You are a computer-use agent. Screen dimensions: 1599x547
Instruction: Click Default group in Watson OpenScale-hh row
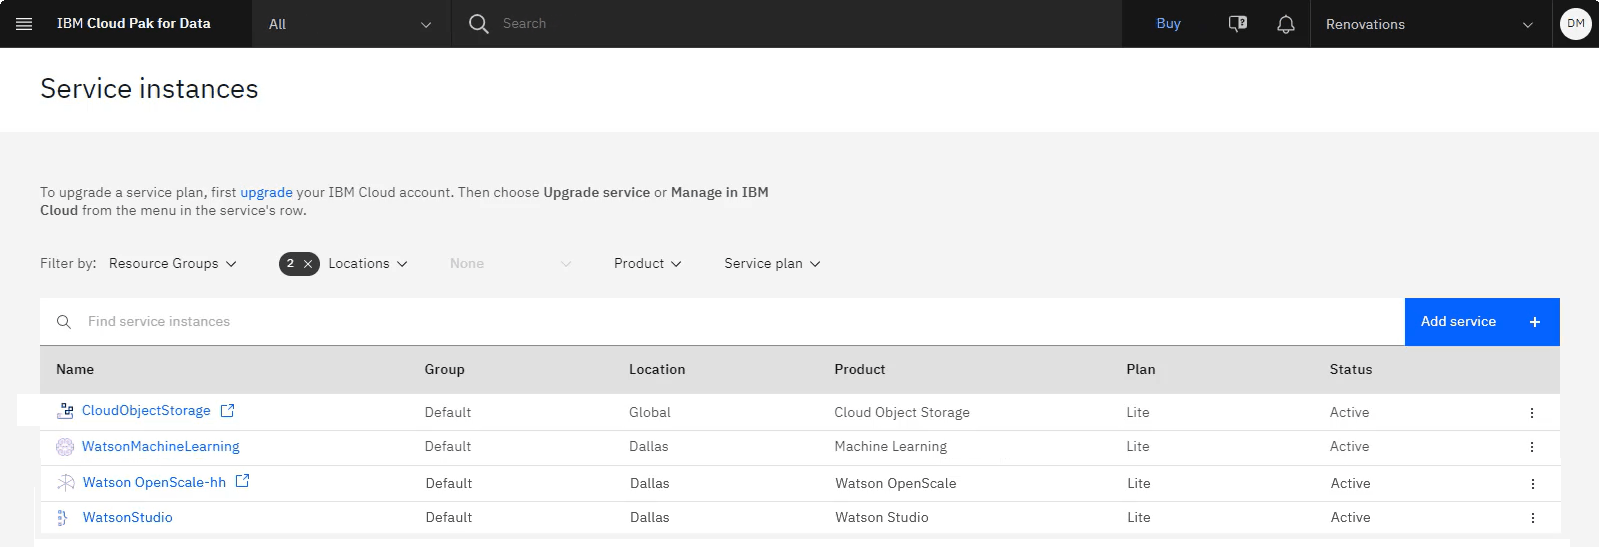tap(449, 484)
